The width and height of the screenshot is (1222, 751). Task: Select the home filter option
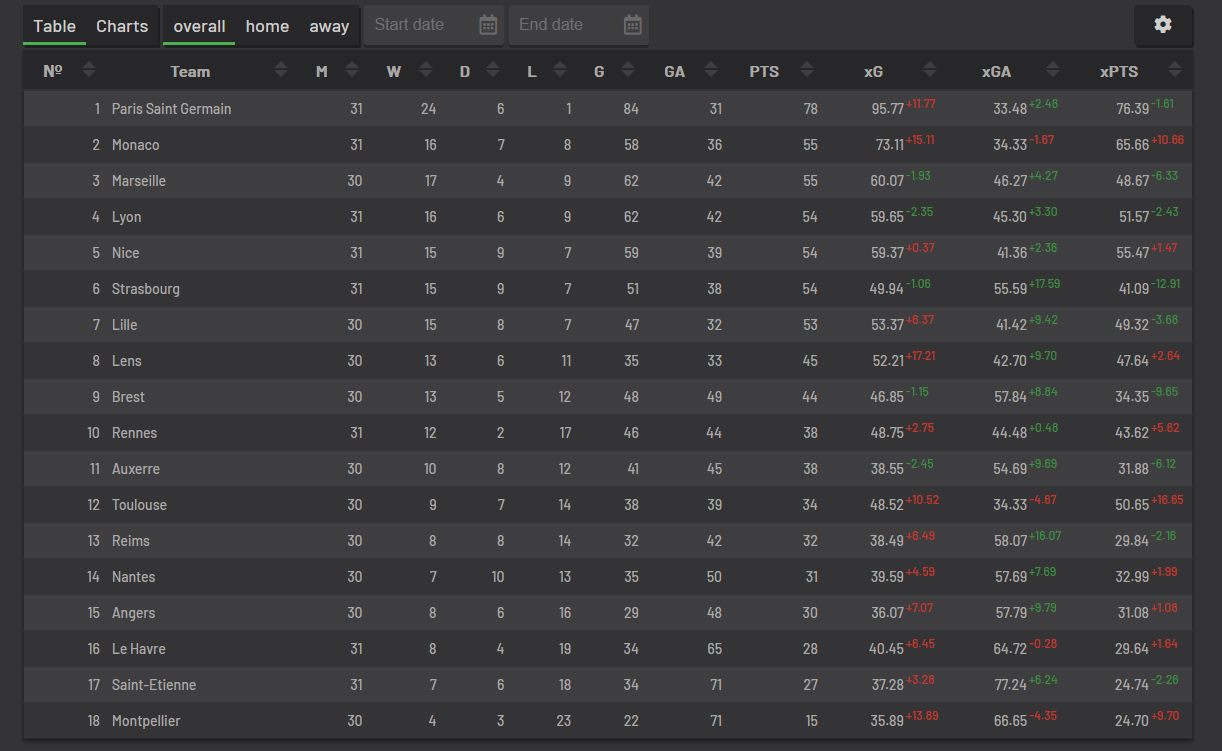pyautogui.click(x=267, y=26)
